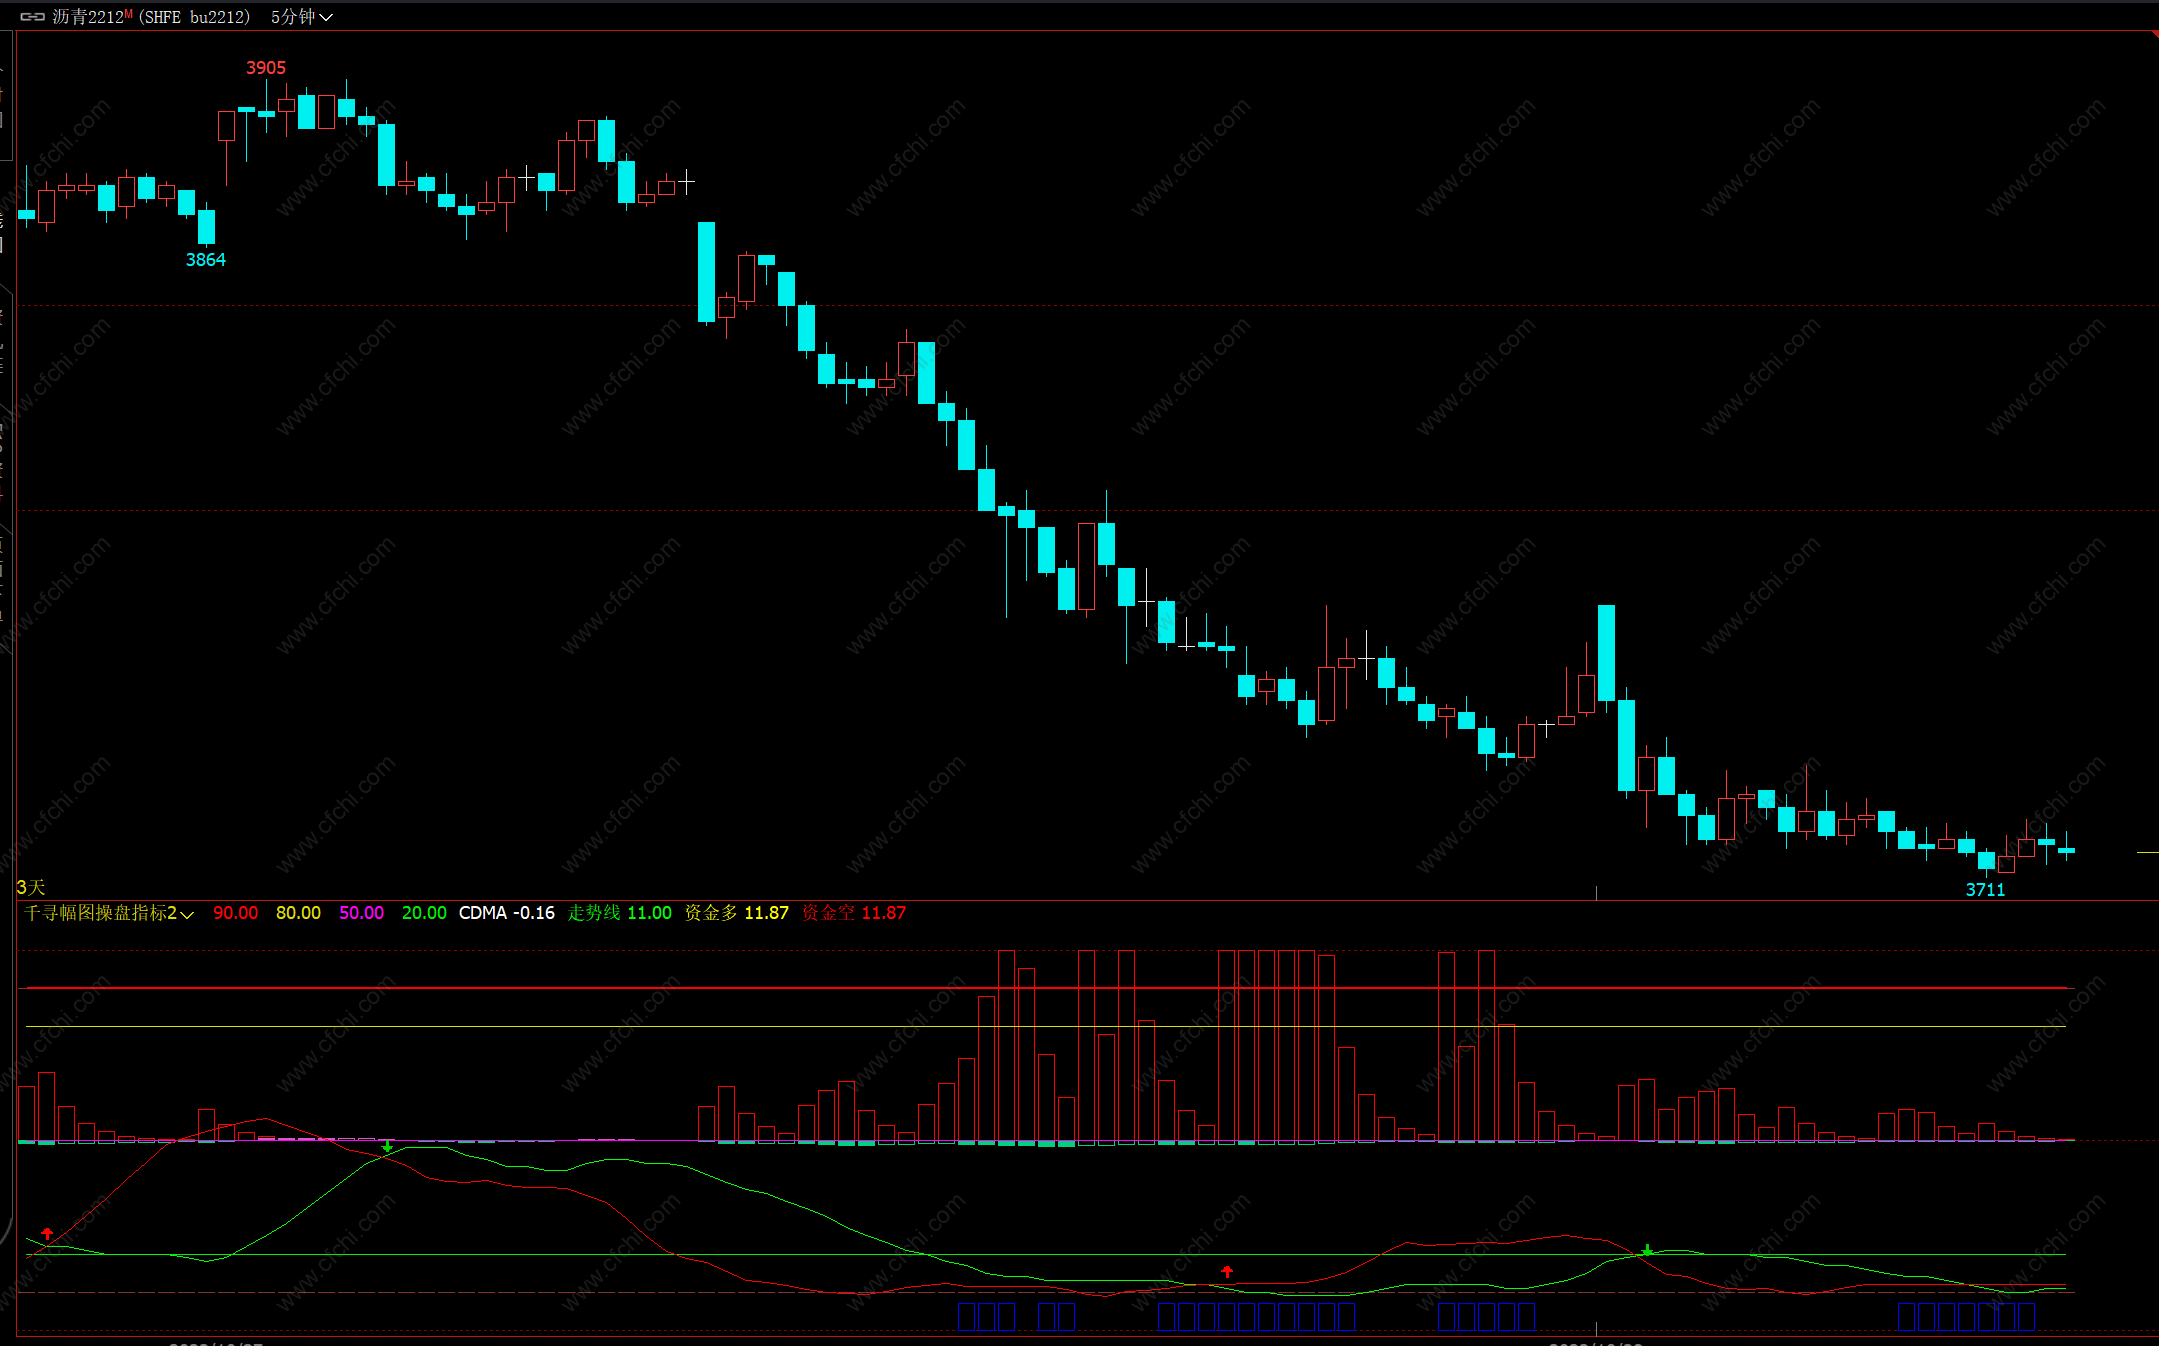Click the 沥青2212 contract title
2159x1346 pixels.
click(88, 17)
